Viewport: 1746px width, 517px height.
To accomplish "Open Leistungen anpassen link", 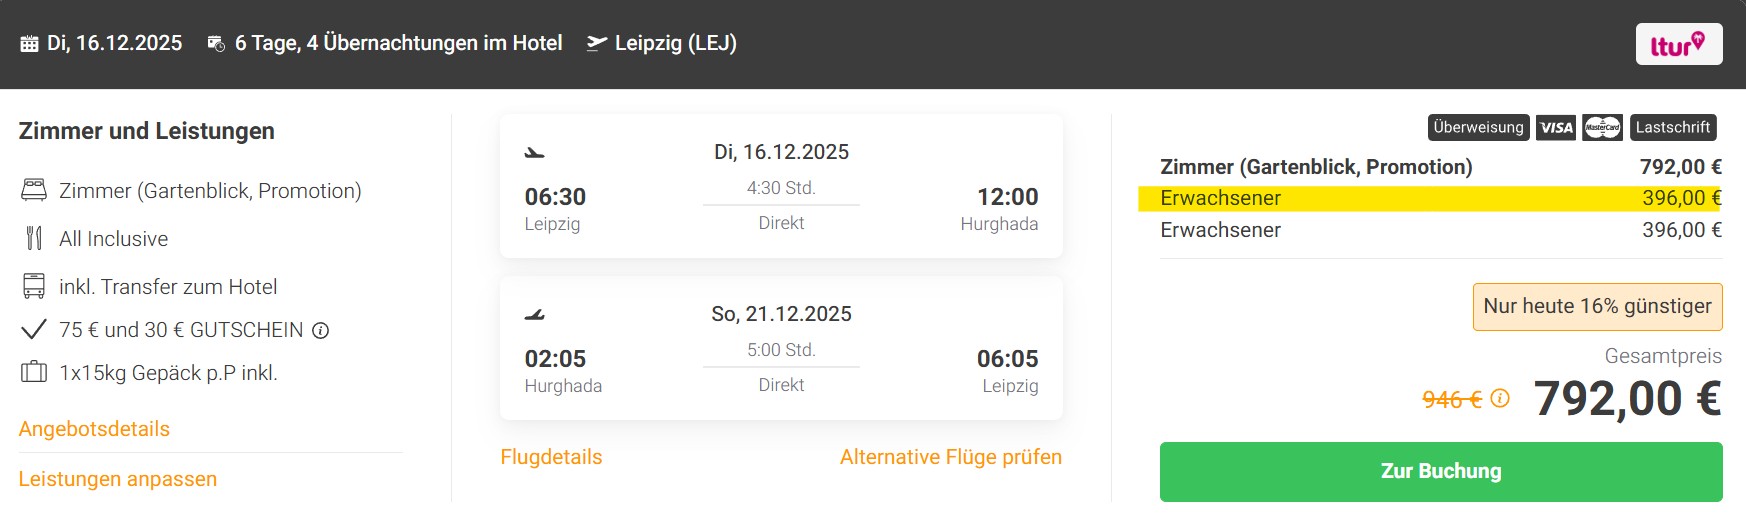I will tap(118, 479).
